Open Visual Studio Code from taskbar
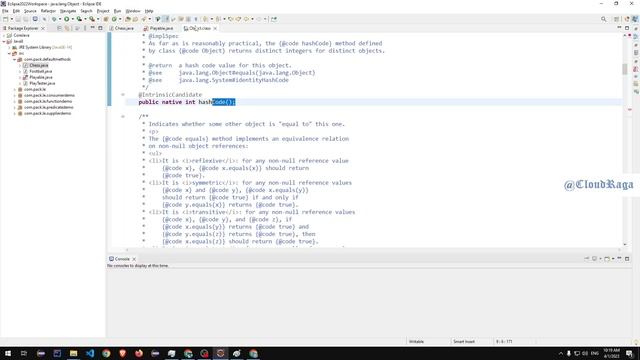The height and width of the screenshot is (360, 640). (90, 353)
